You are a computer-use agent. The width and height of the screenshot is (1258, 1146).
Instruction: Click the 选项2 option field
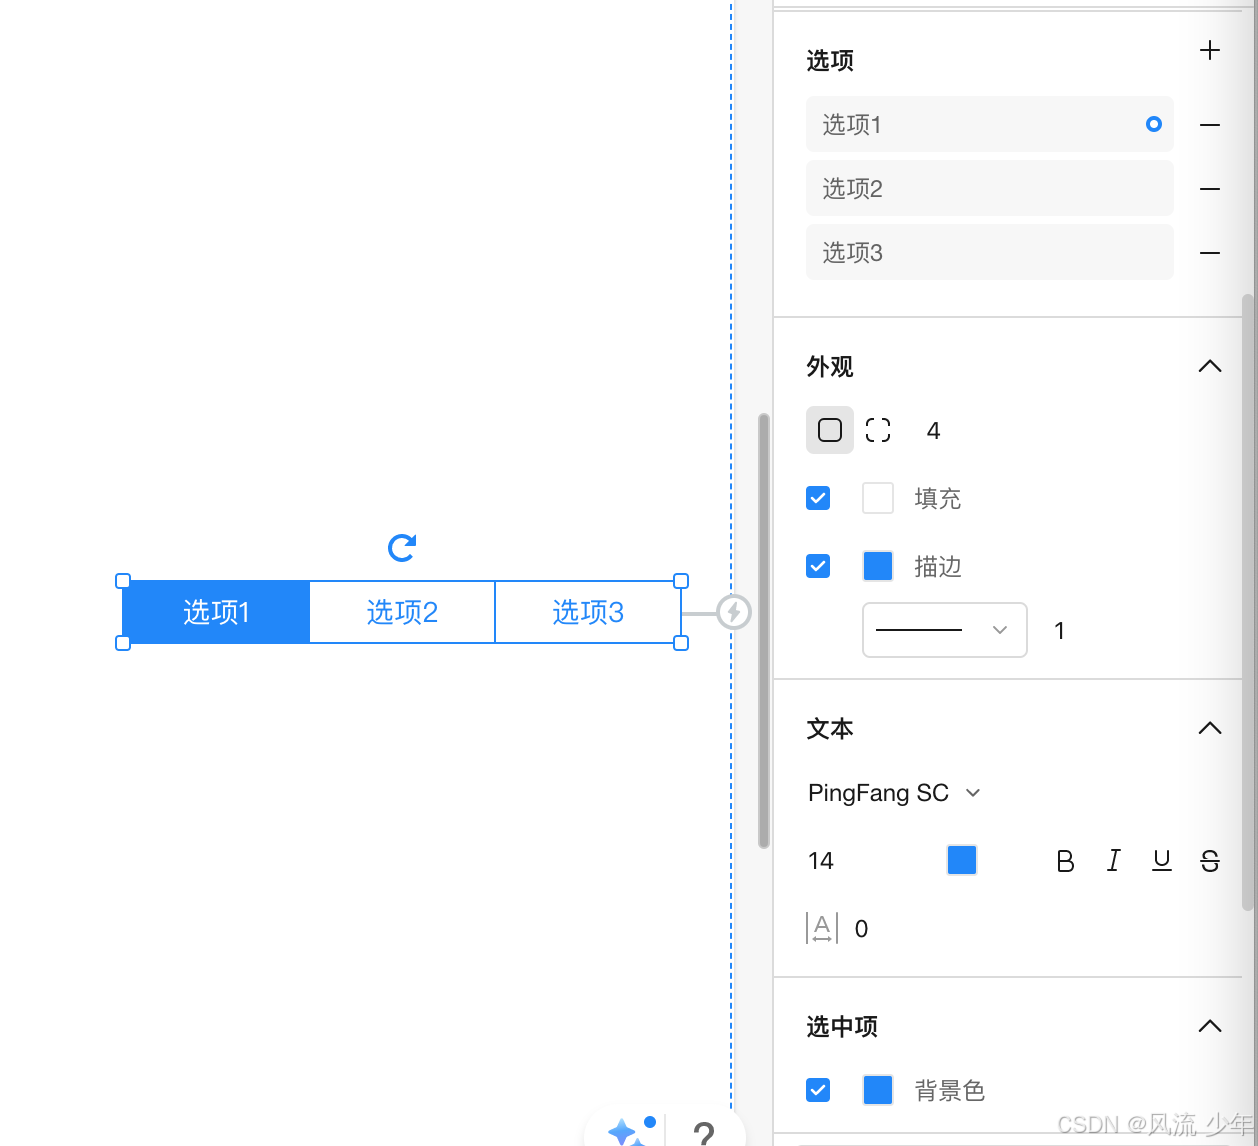tap(990, 188)
